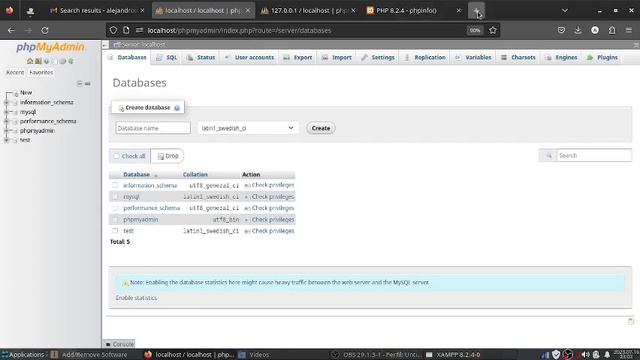Open collation dropdown latin1_swedish_ci
640x360 pixels.
point(248,128)
